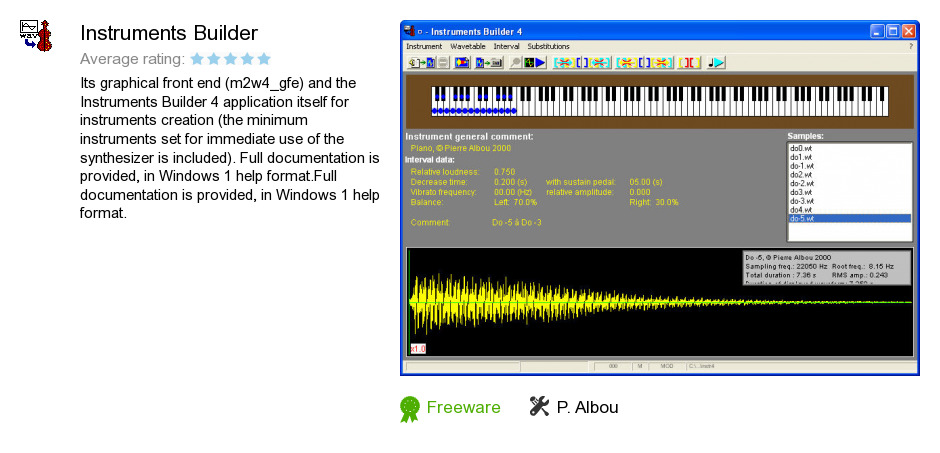Open the P. Albou developer link
Image resolution: width=940 pixels, height=453 pixels.
tap(588, 407)
